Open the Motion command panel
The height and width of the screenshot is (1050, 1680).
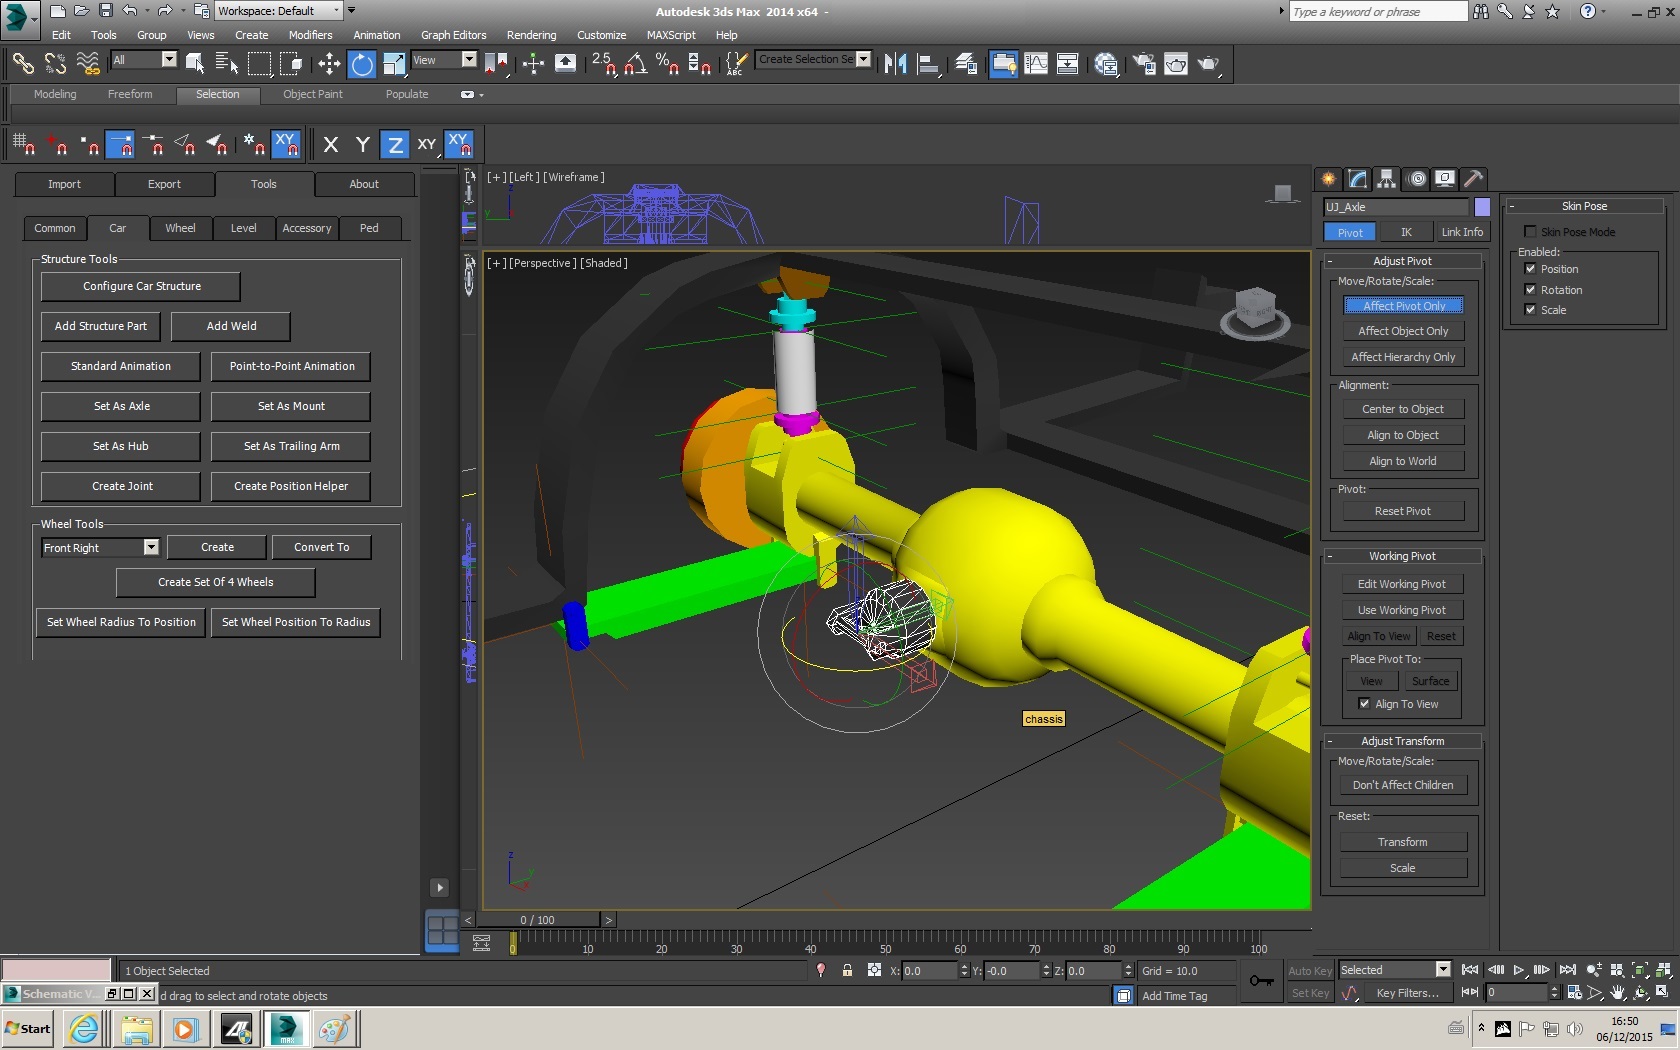click(x=1416, y=179)
